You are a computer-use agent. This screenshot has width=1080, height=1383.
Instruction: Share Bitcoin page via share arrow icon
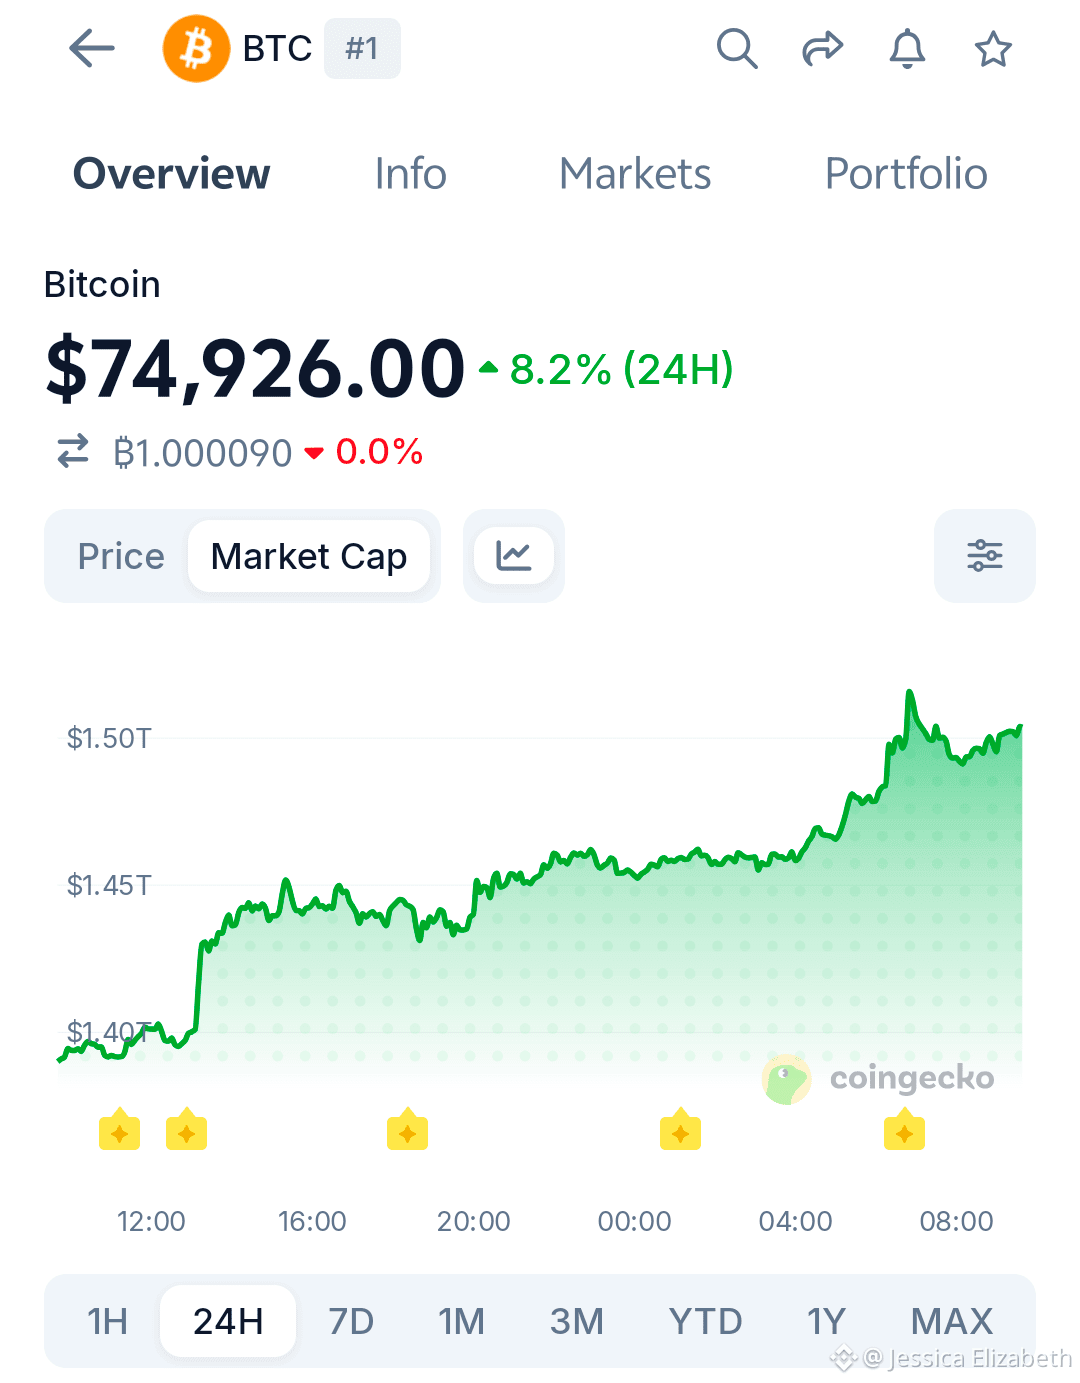click(x=822, y=48)
